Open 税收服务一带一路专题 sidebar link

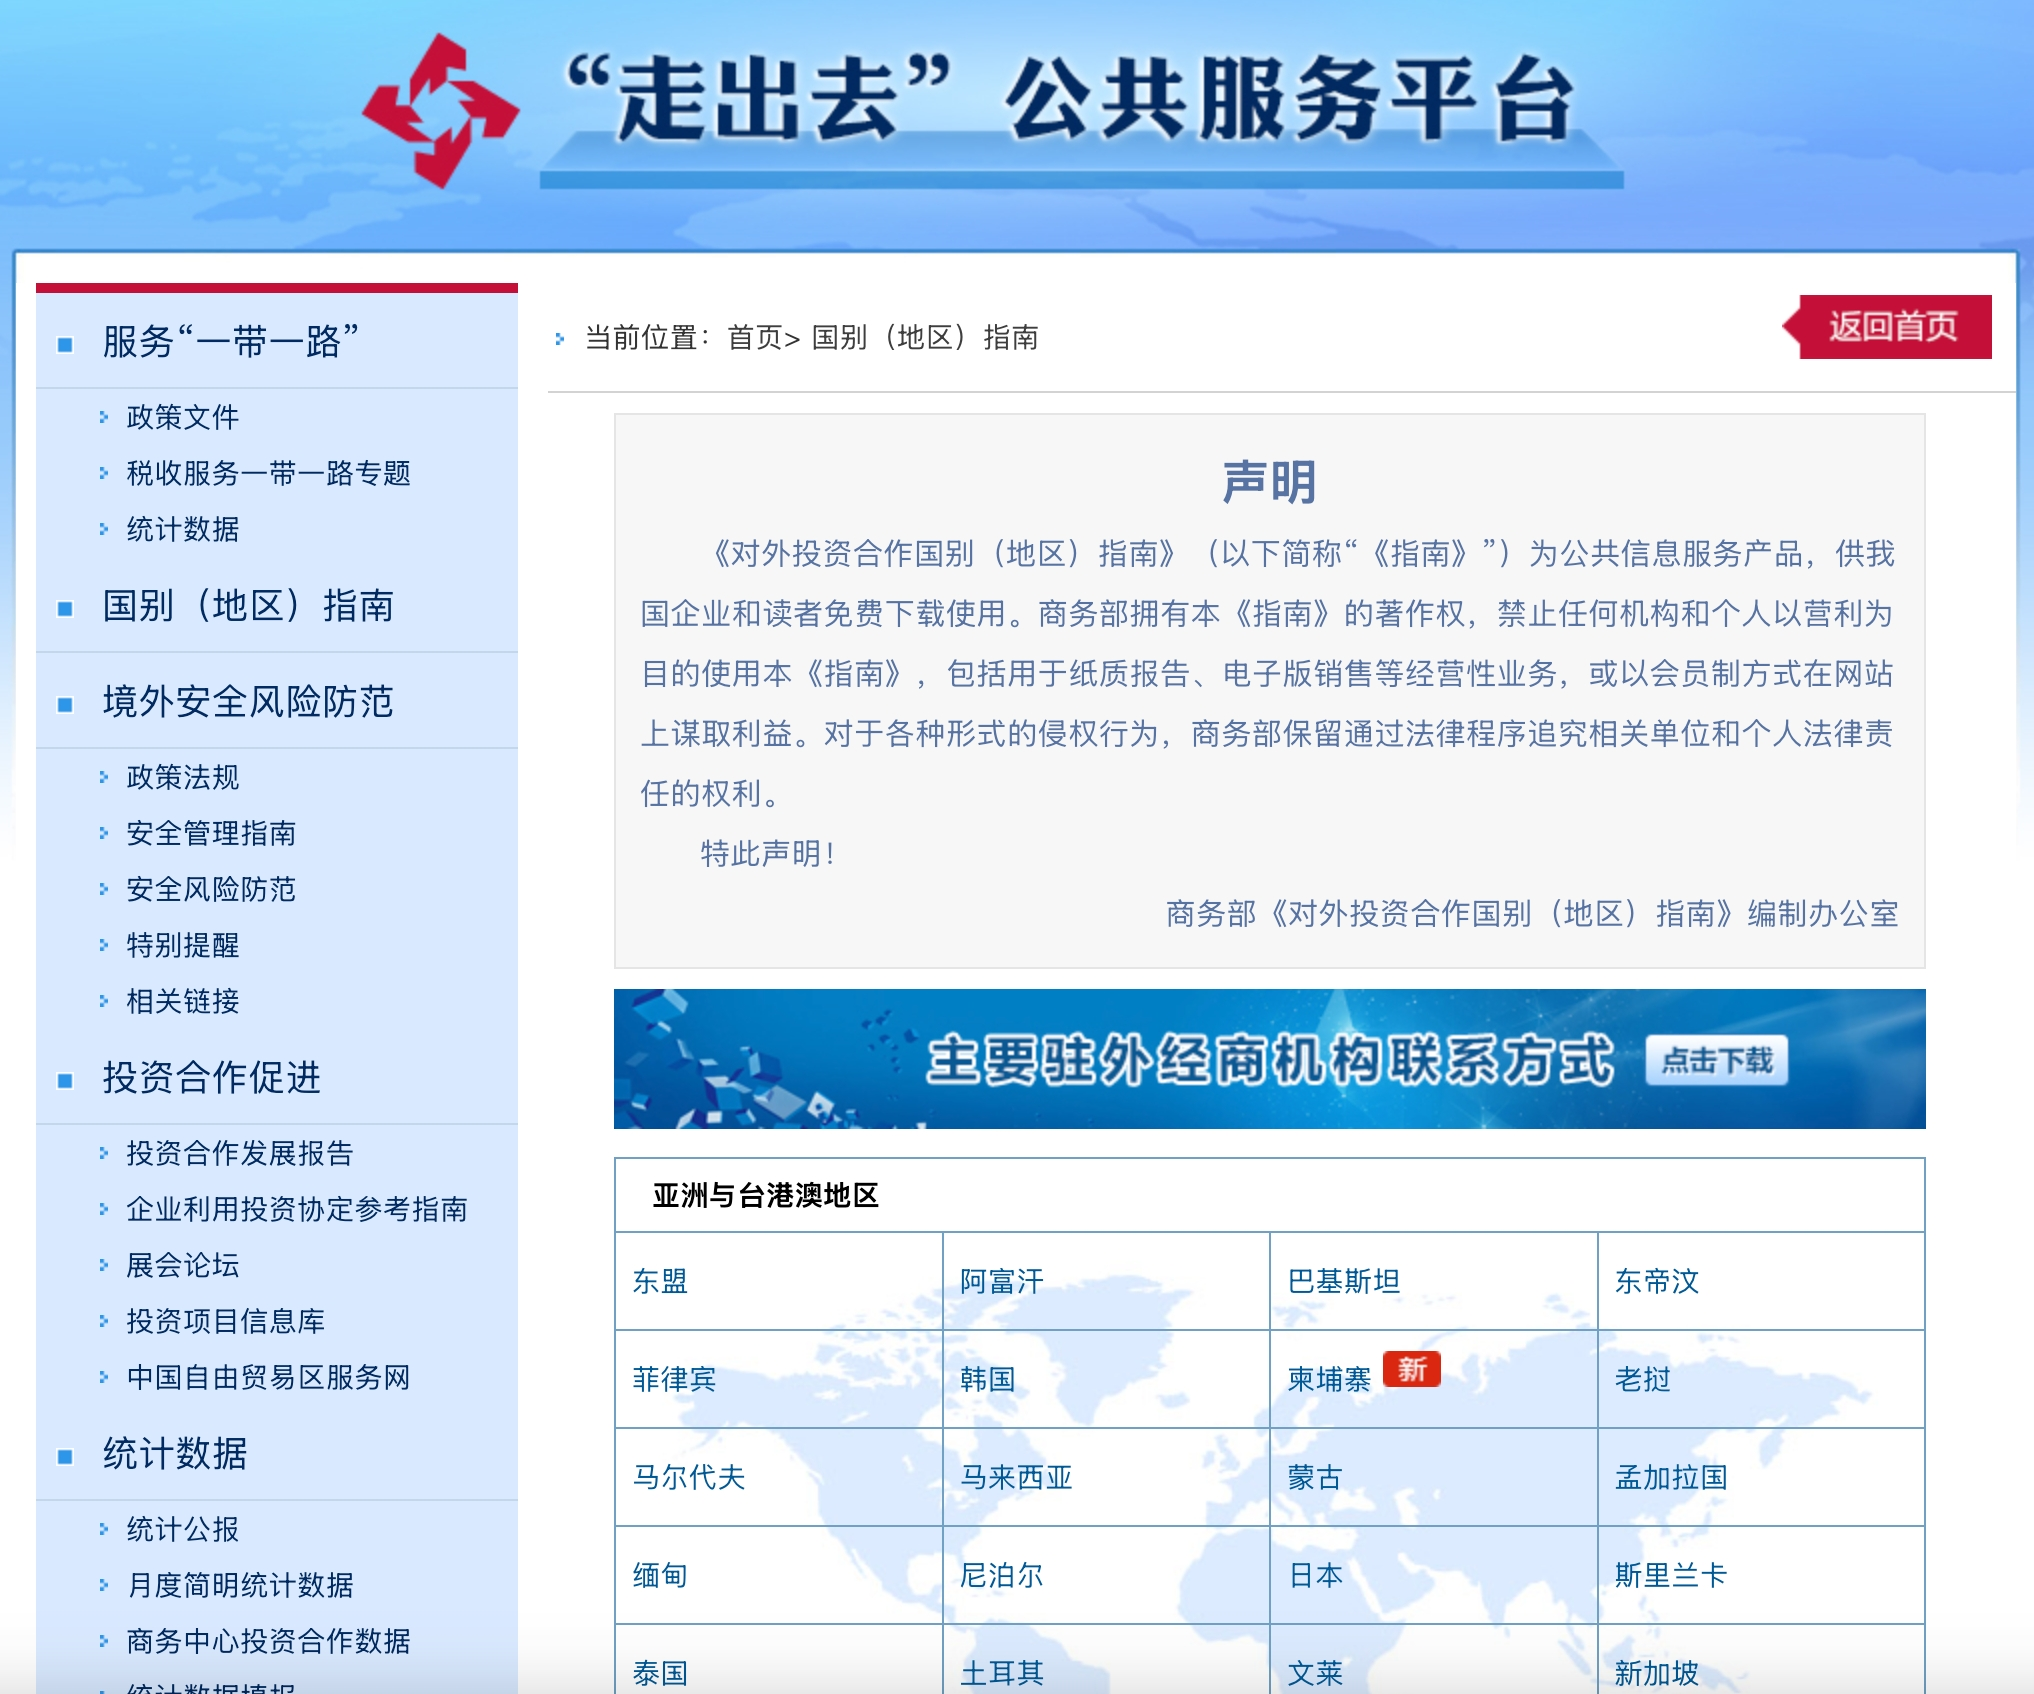[268, 473]
